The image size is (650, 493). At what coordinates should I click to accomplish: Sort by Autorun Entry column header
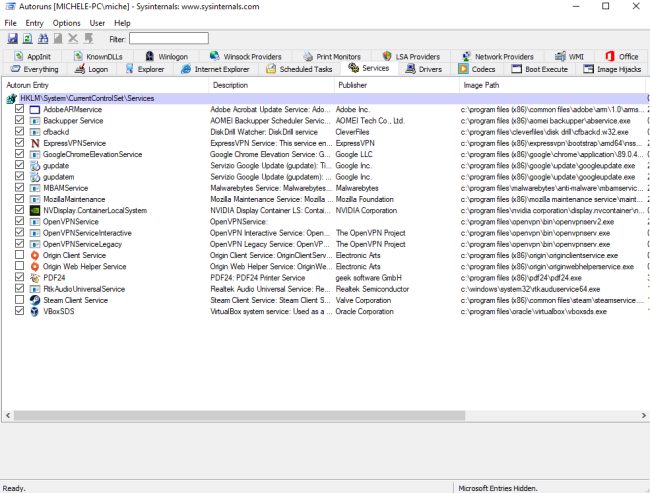tap(105, 85)
